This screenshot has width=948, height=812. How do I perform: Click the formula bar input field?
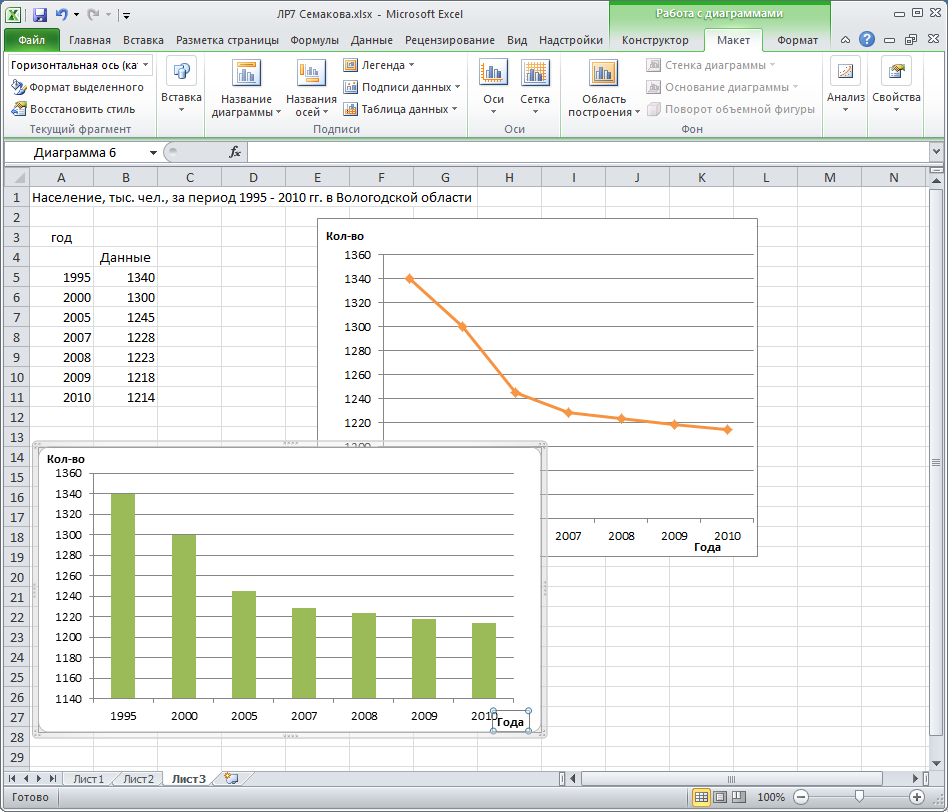pos(586,152)
